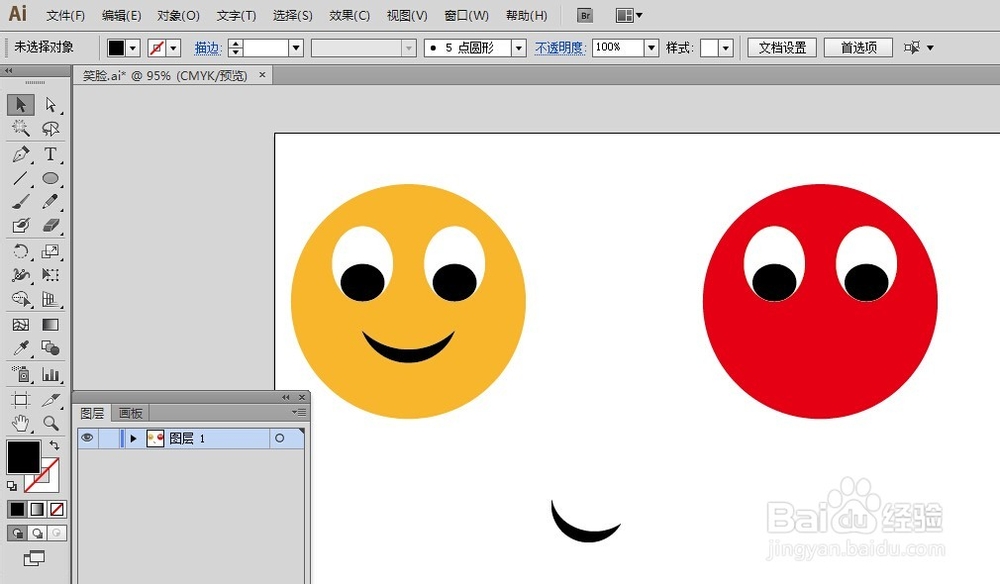
Task: Choose the Hand tool
Action: (20, 423)
